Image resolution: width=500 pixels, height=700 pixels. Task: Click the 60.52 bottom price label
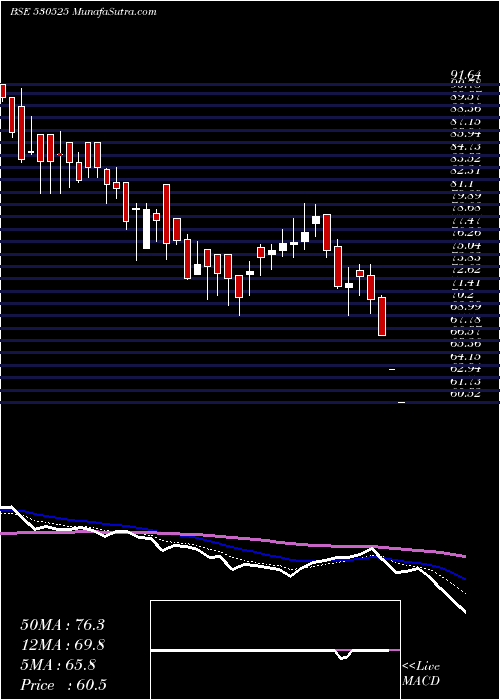(465, 394)
